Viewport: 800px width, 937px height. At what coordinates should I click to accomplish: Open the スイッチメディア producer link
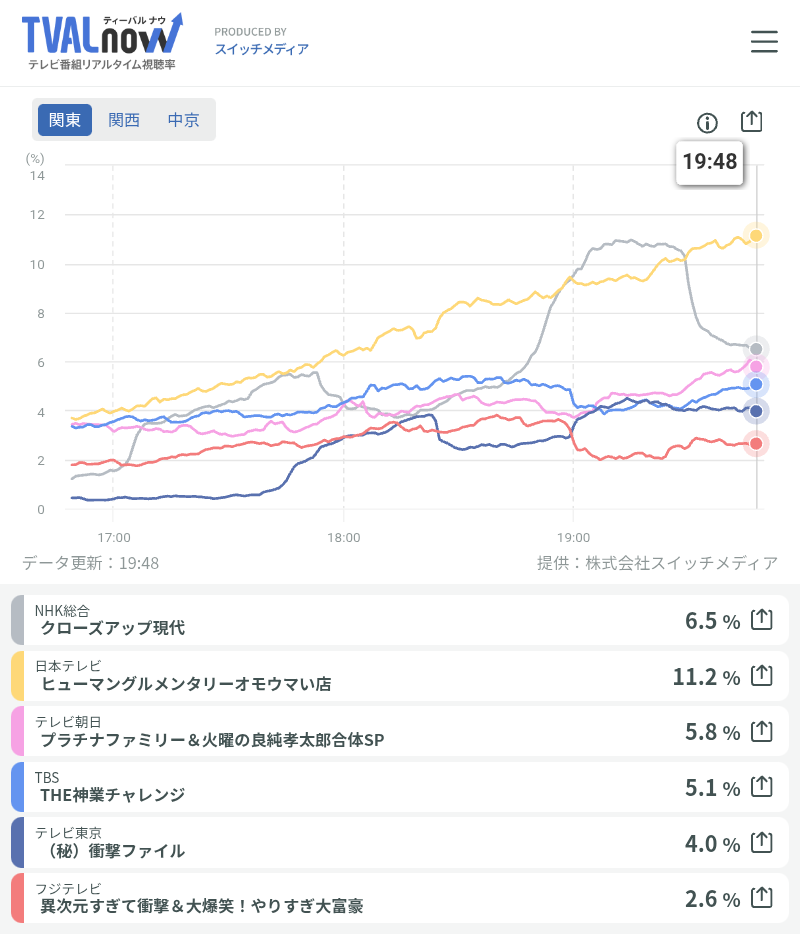point(261,49)
